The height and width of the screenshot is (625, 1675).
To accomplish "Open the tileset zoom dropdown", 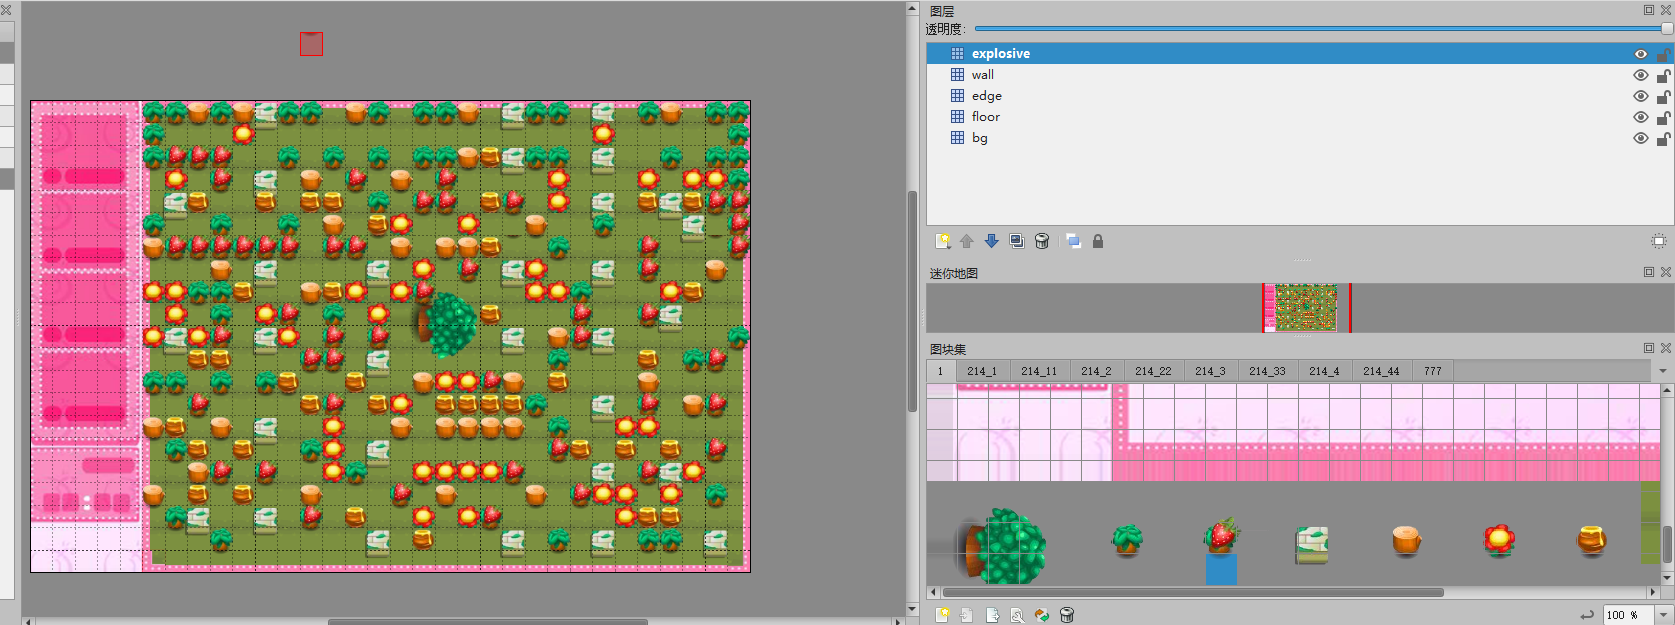I will [x=1665, y=615].
